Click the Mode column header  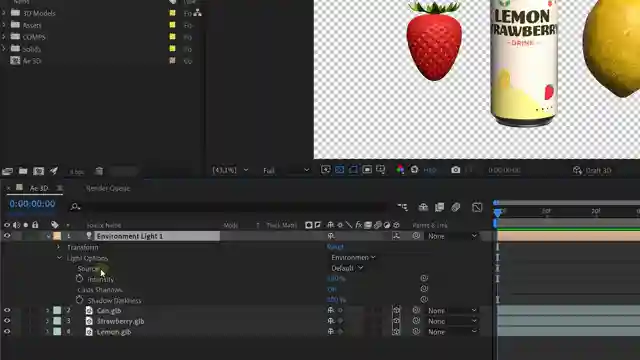231,225
